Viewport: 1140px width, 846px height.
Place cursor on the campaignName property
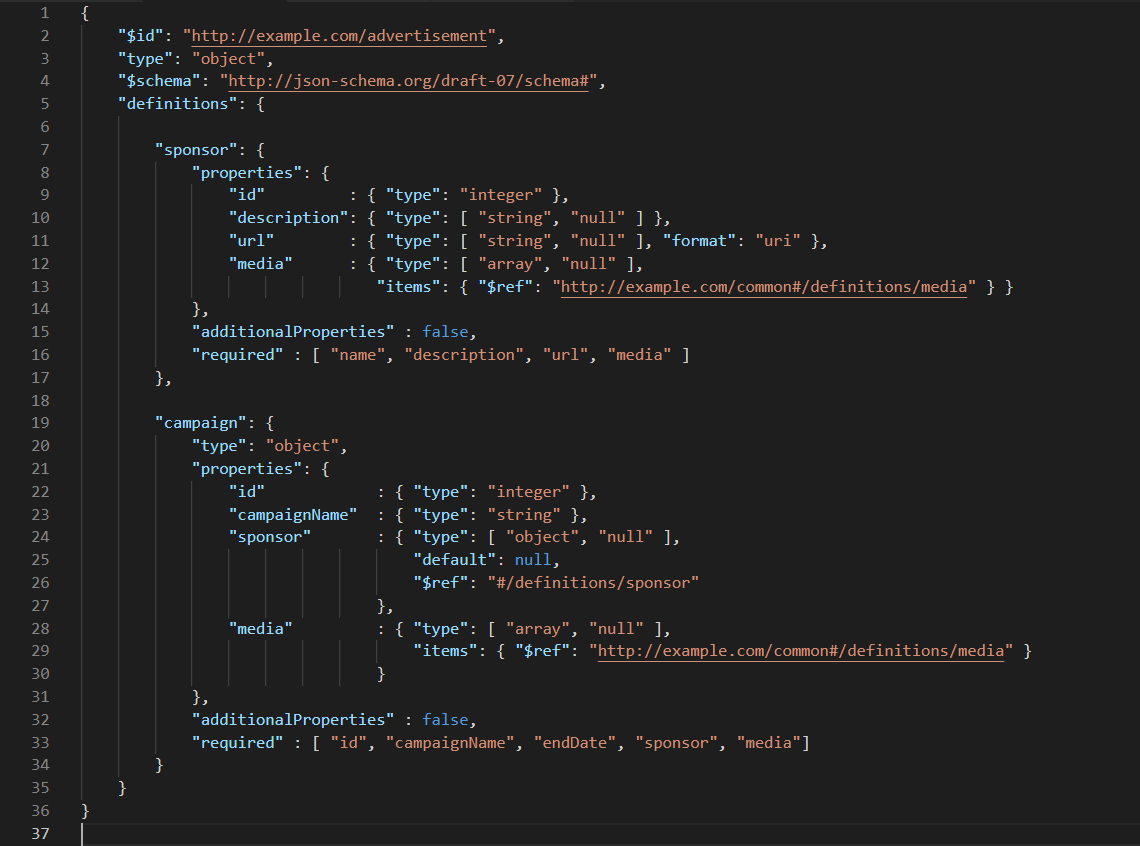[x=293, y=513]
